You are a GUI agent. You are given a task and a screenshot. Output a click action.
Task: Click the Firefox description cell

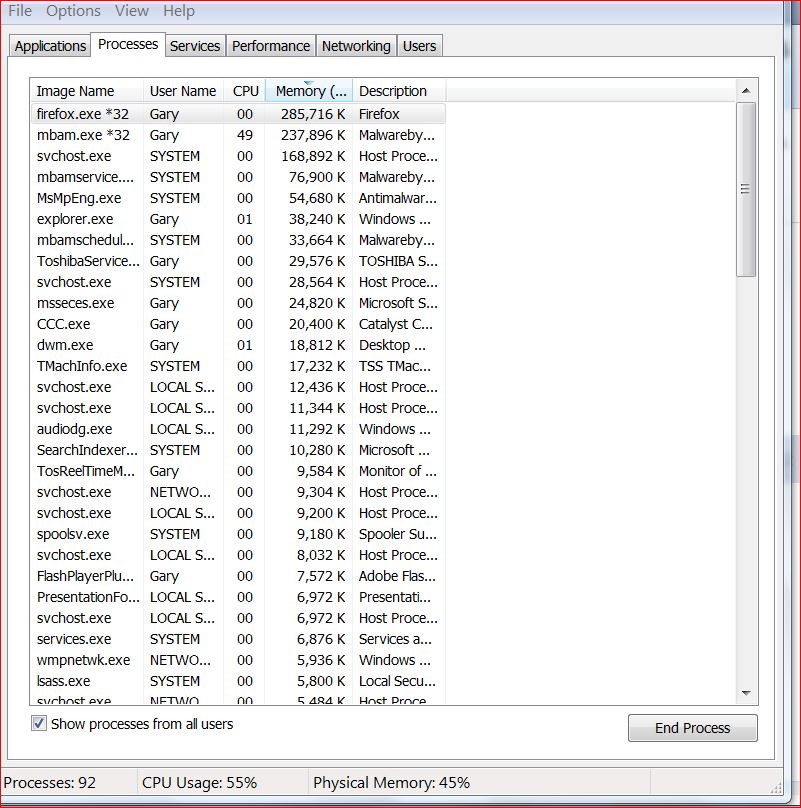coord(379,114)
